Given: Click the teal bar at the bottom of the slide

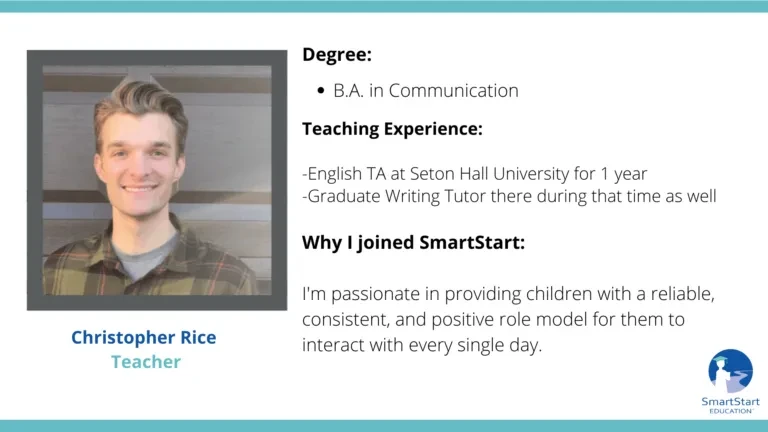Looking at the screenshot, I should [384, 426].
